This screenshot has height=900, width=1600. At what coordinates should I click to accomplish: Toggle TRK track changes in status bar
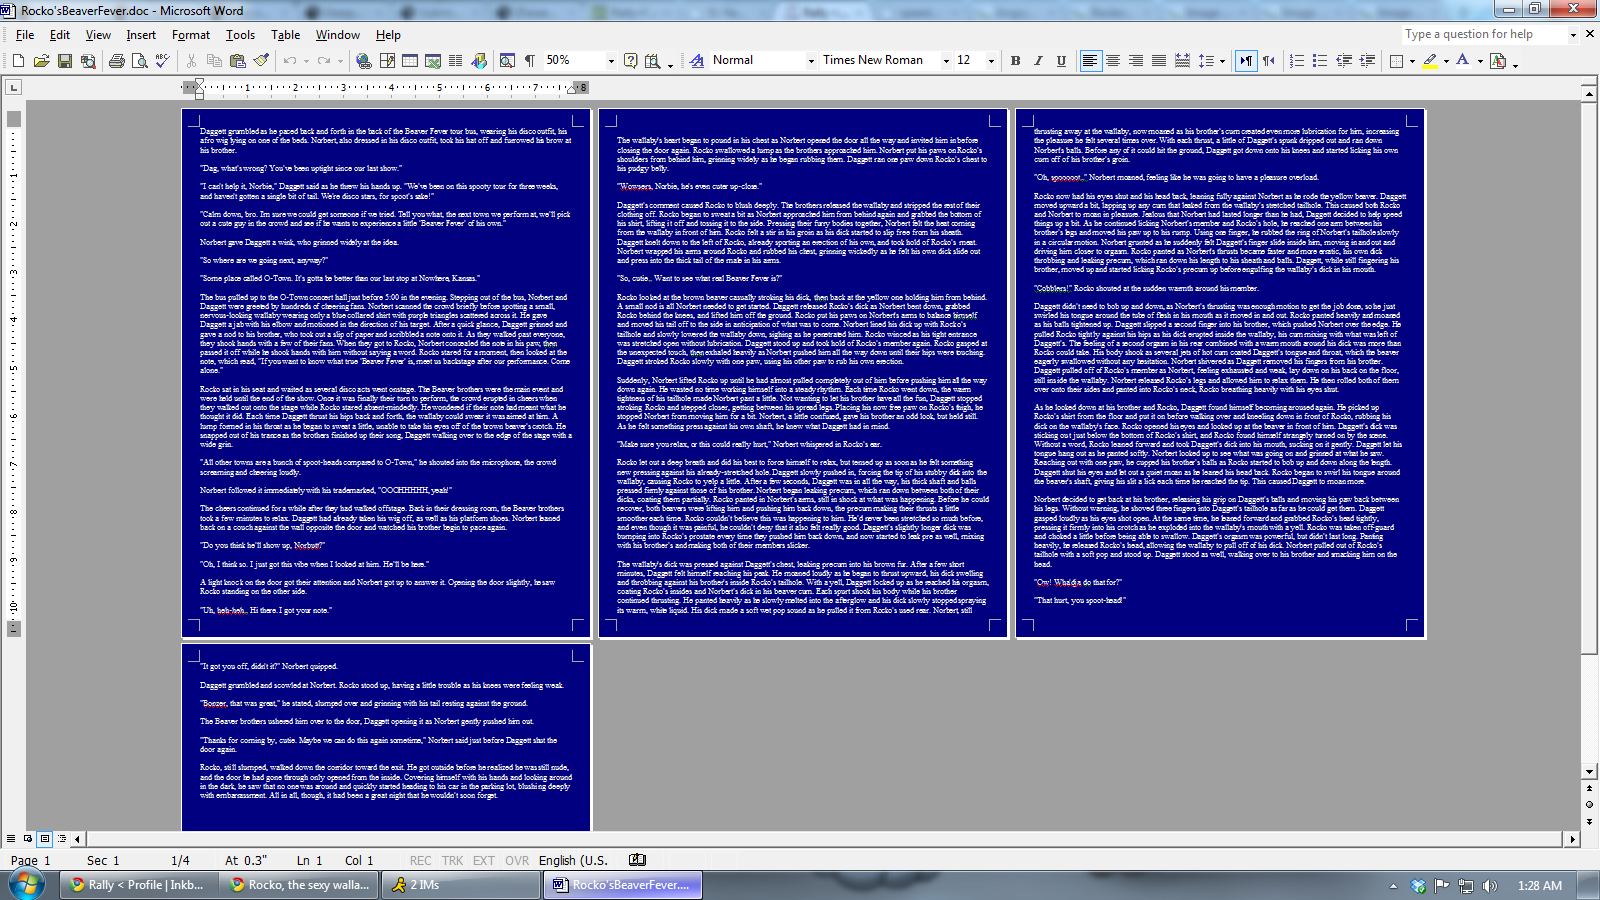point(452,860)
